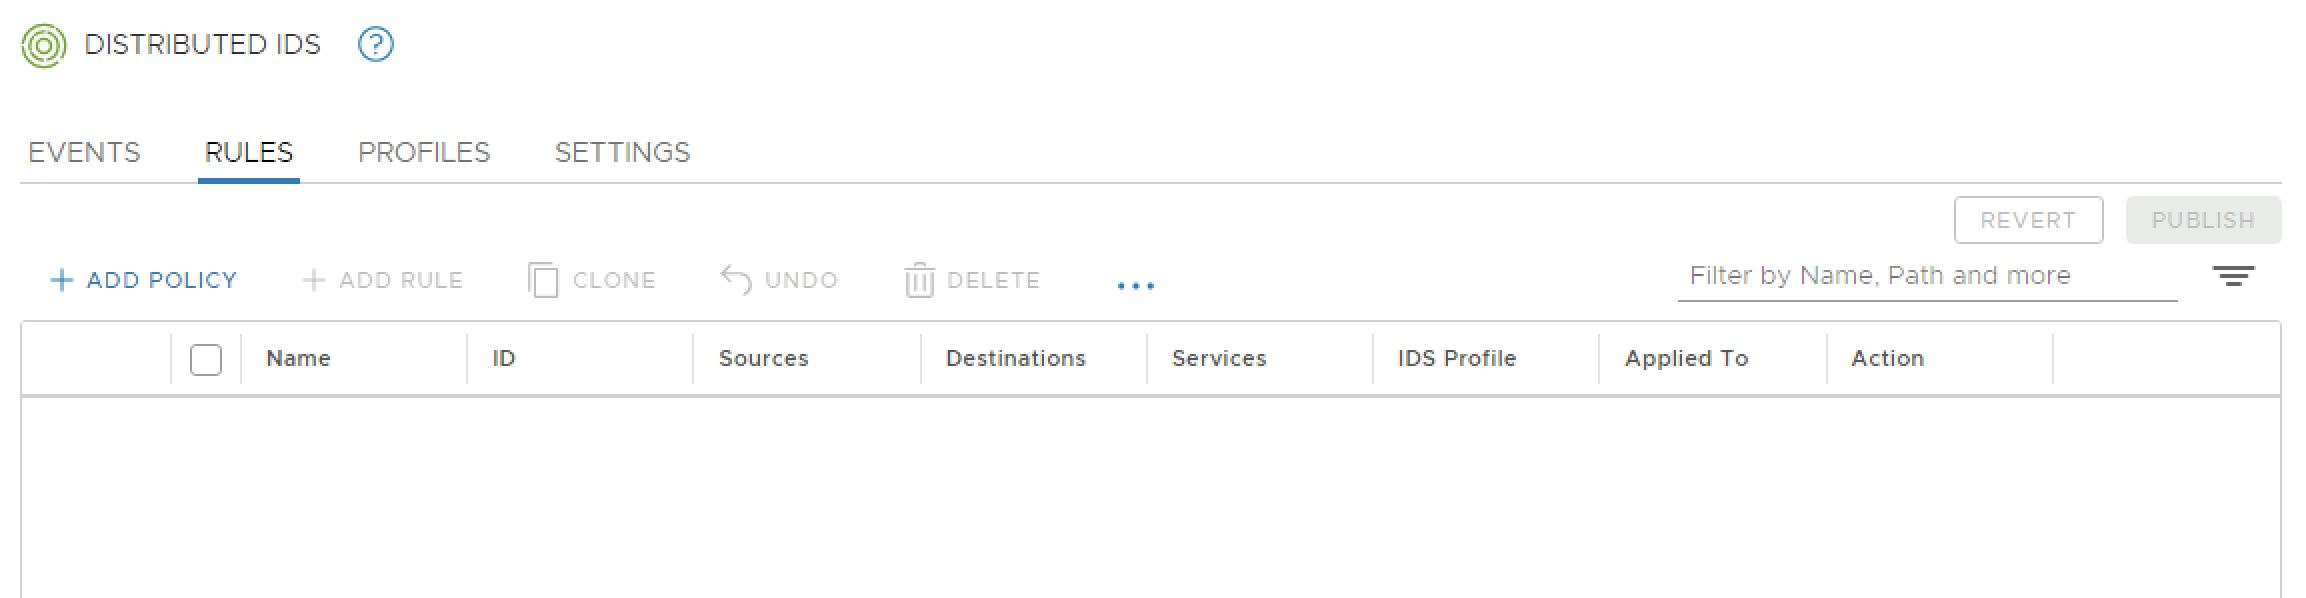Click the Undo arrow icon
Viewport: 2306px width, 598px height.
(x=736, y=280)
